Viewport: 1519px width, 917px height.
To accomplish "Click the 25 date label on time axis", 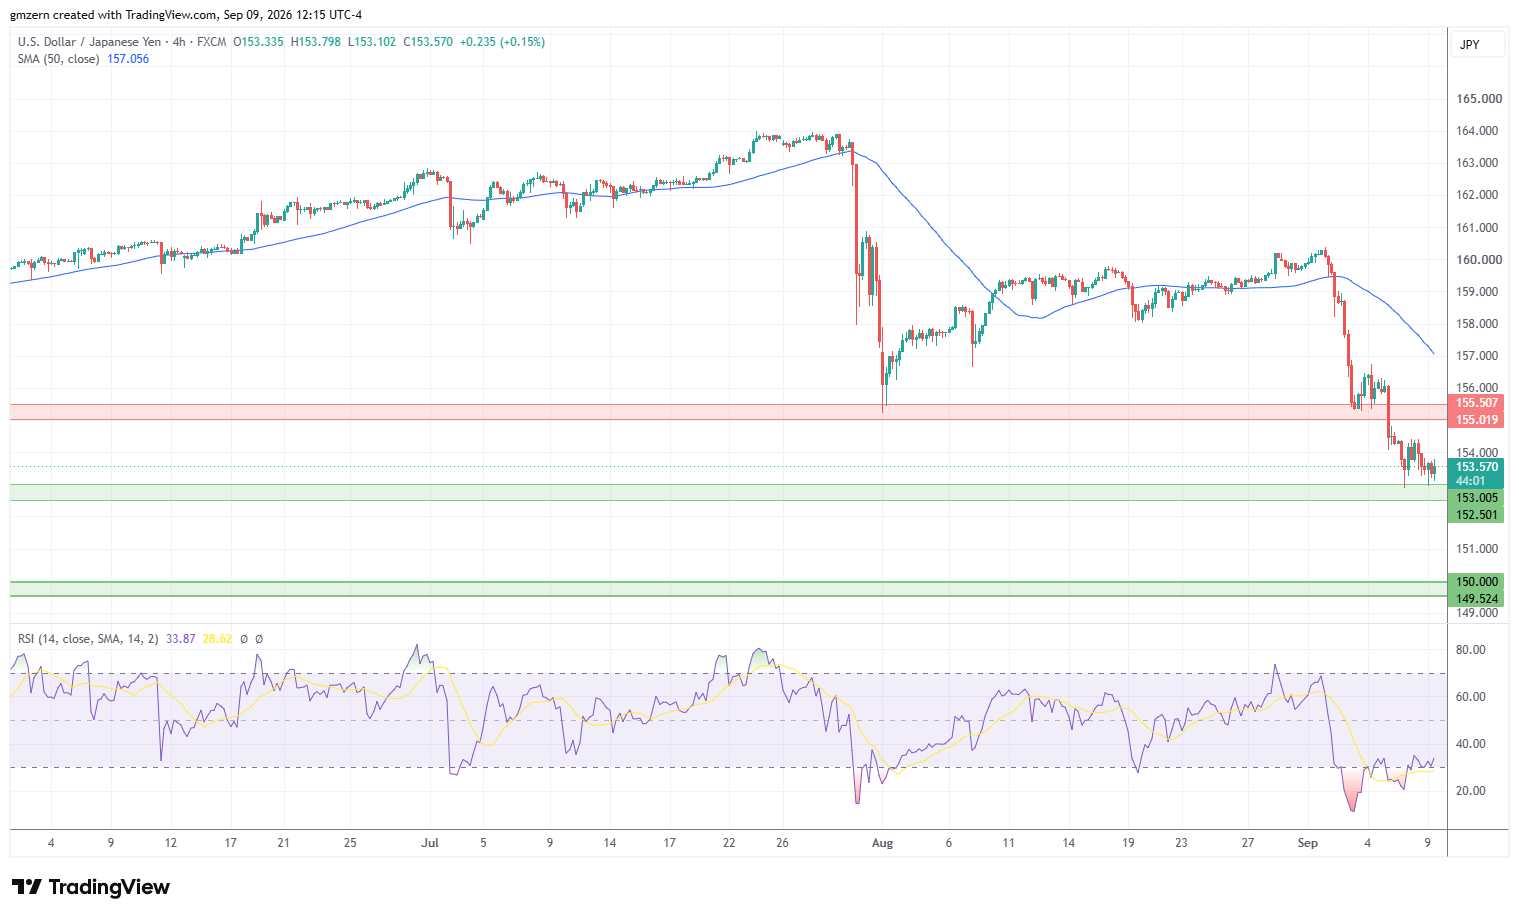I will (x=350, y=843).
